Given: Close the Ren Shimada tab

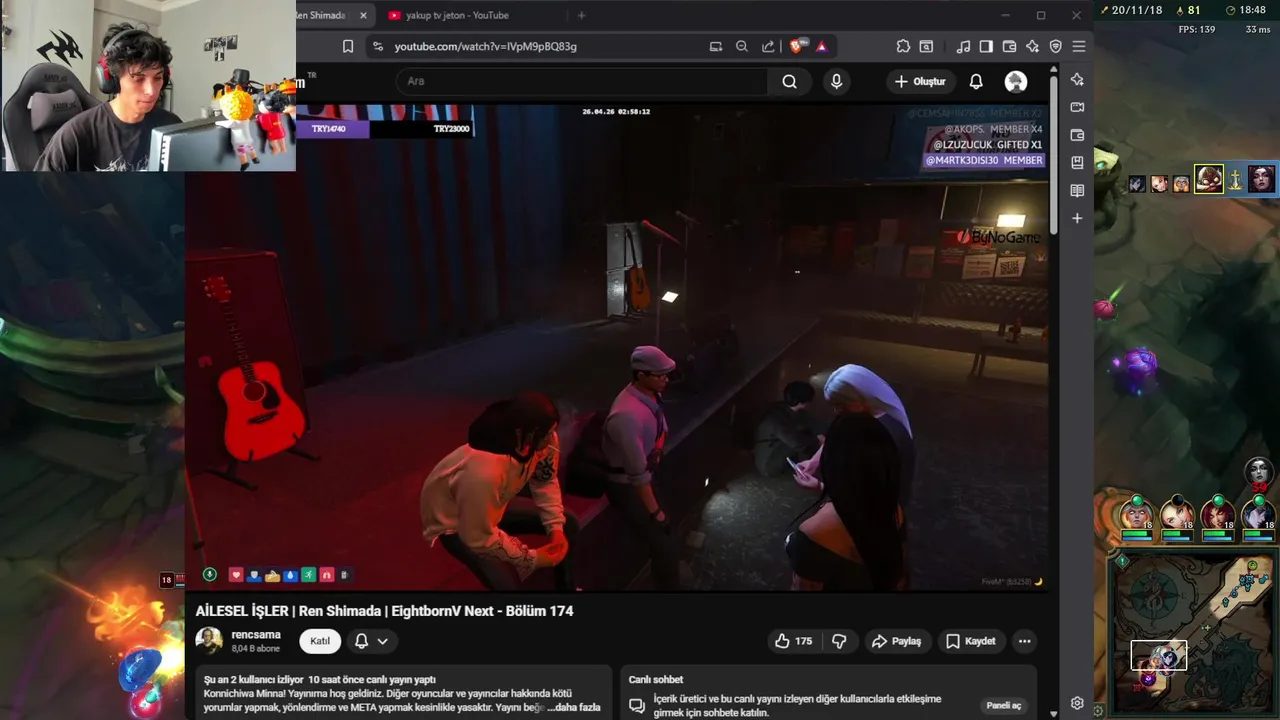Looking at the screenshot, I should [363, 15].
